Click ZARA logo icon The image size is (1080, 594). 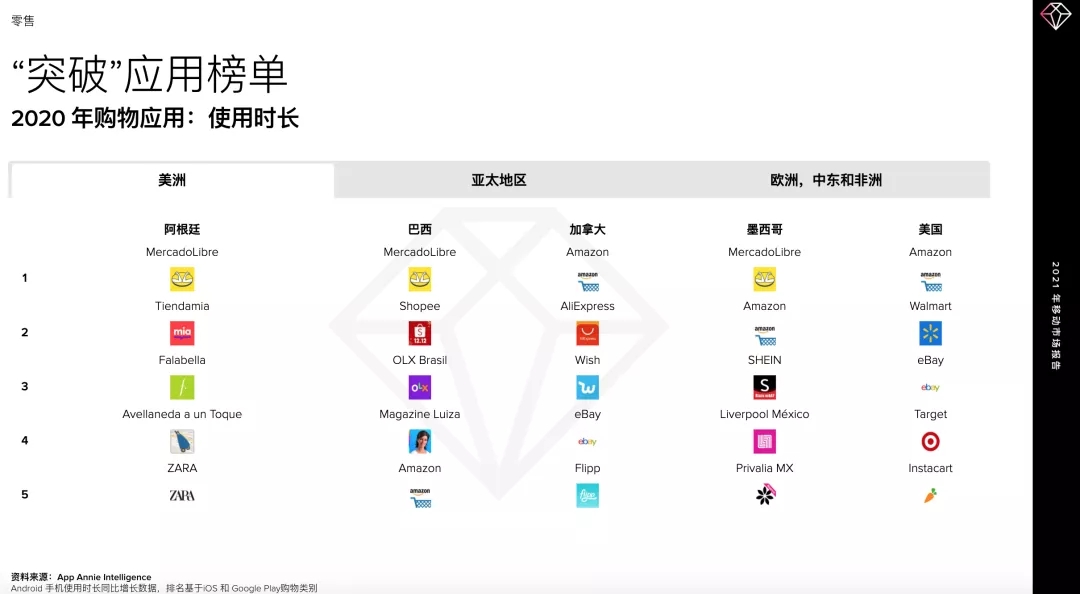click(182, 495)
